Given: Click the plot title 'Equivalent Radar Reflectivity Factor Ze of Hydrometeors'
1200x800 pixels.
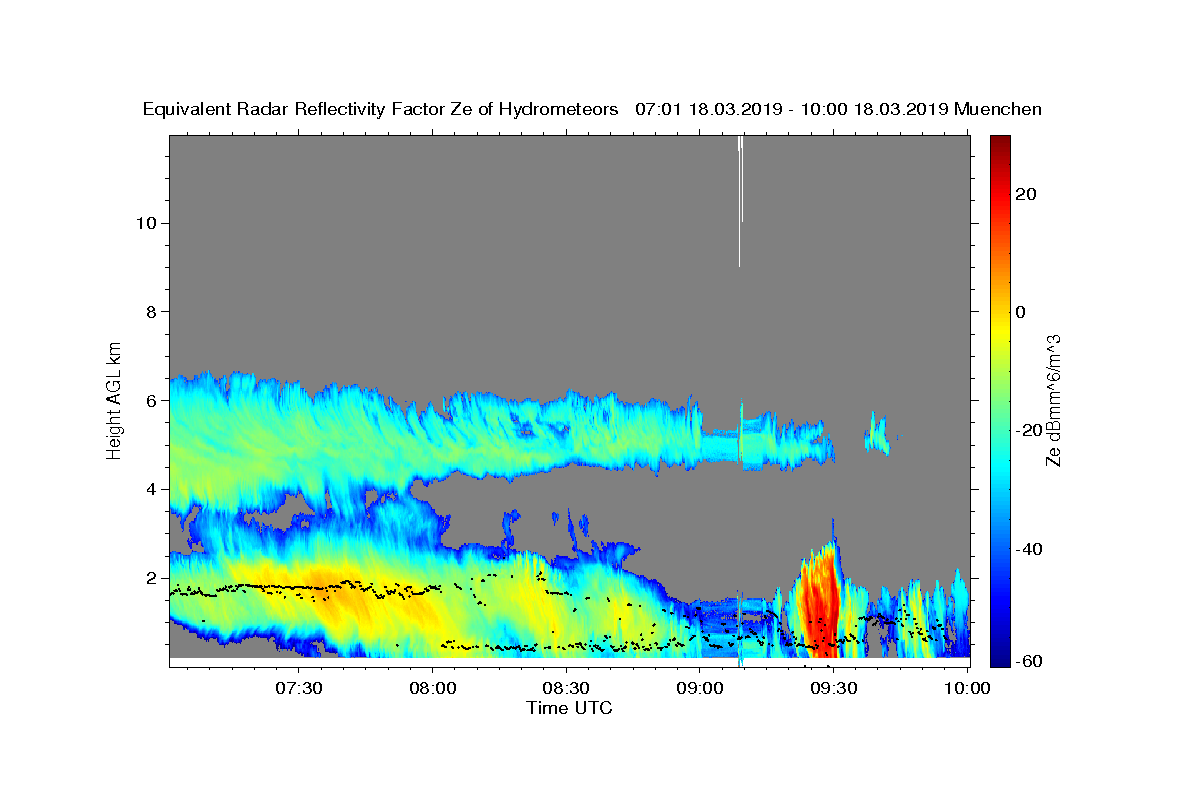Looking at the screenshot, I should [x=380, y=110].
